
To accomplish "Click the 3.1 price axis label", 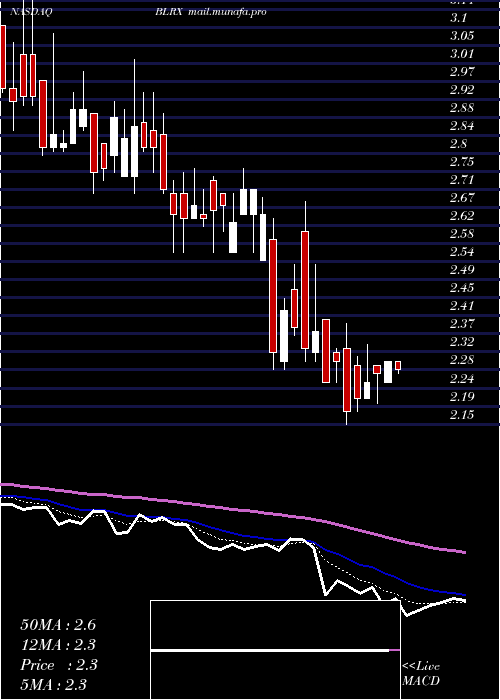I will [x=459, y=18].
